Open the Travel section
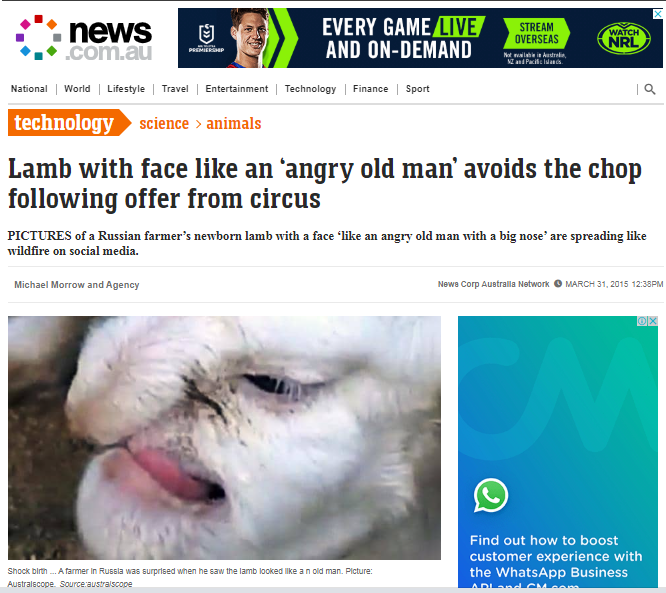This screenshot has height=593, width=666. point(175,89)
